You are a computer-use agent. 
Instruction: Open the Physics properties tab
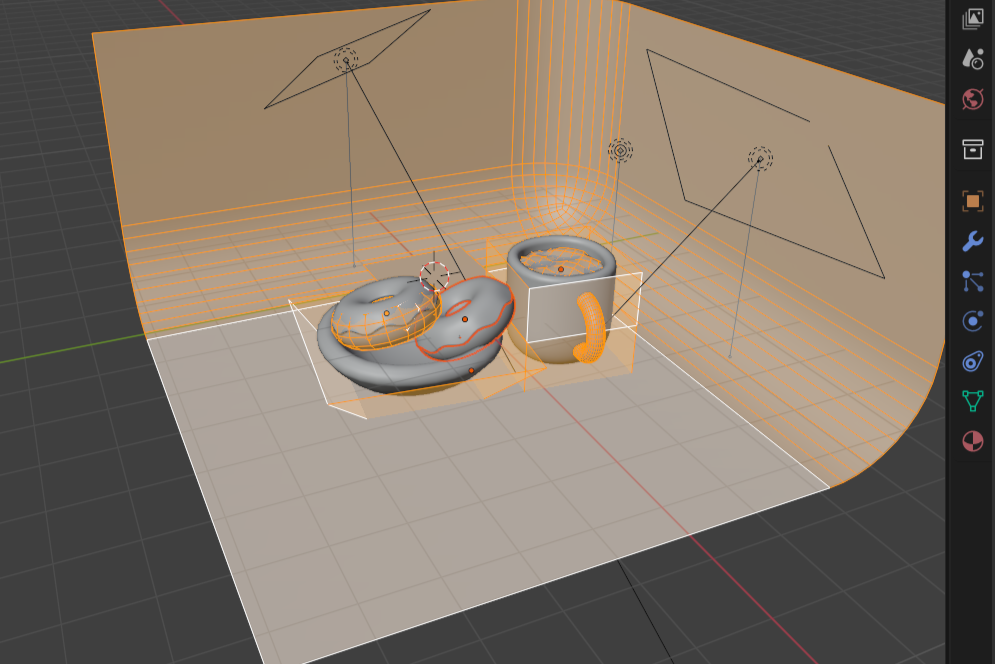pos(972,321)
